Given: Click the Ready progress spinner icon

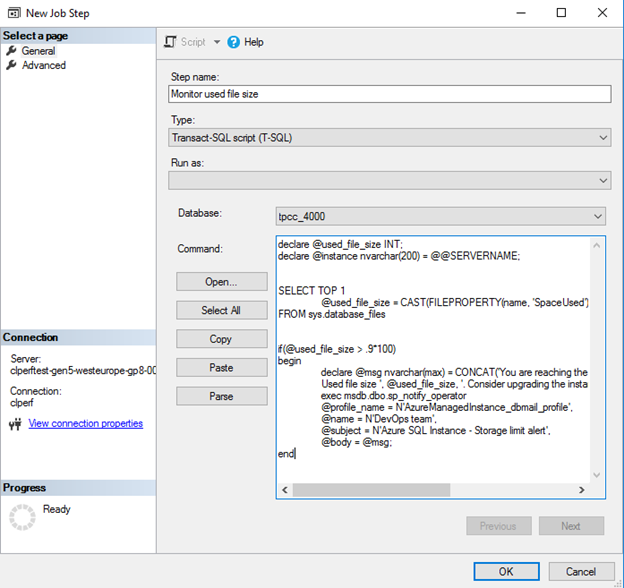Looking at the screenshot, I should click(22, 517).
